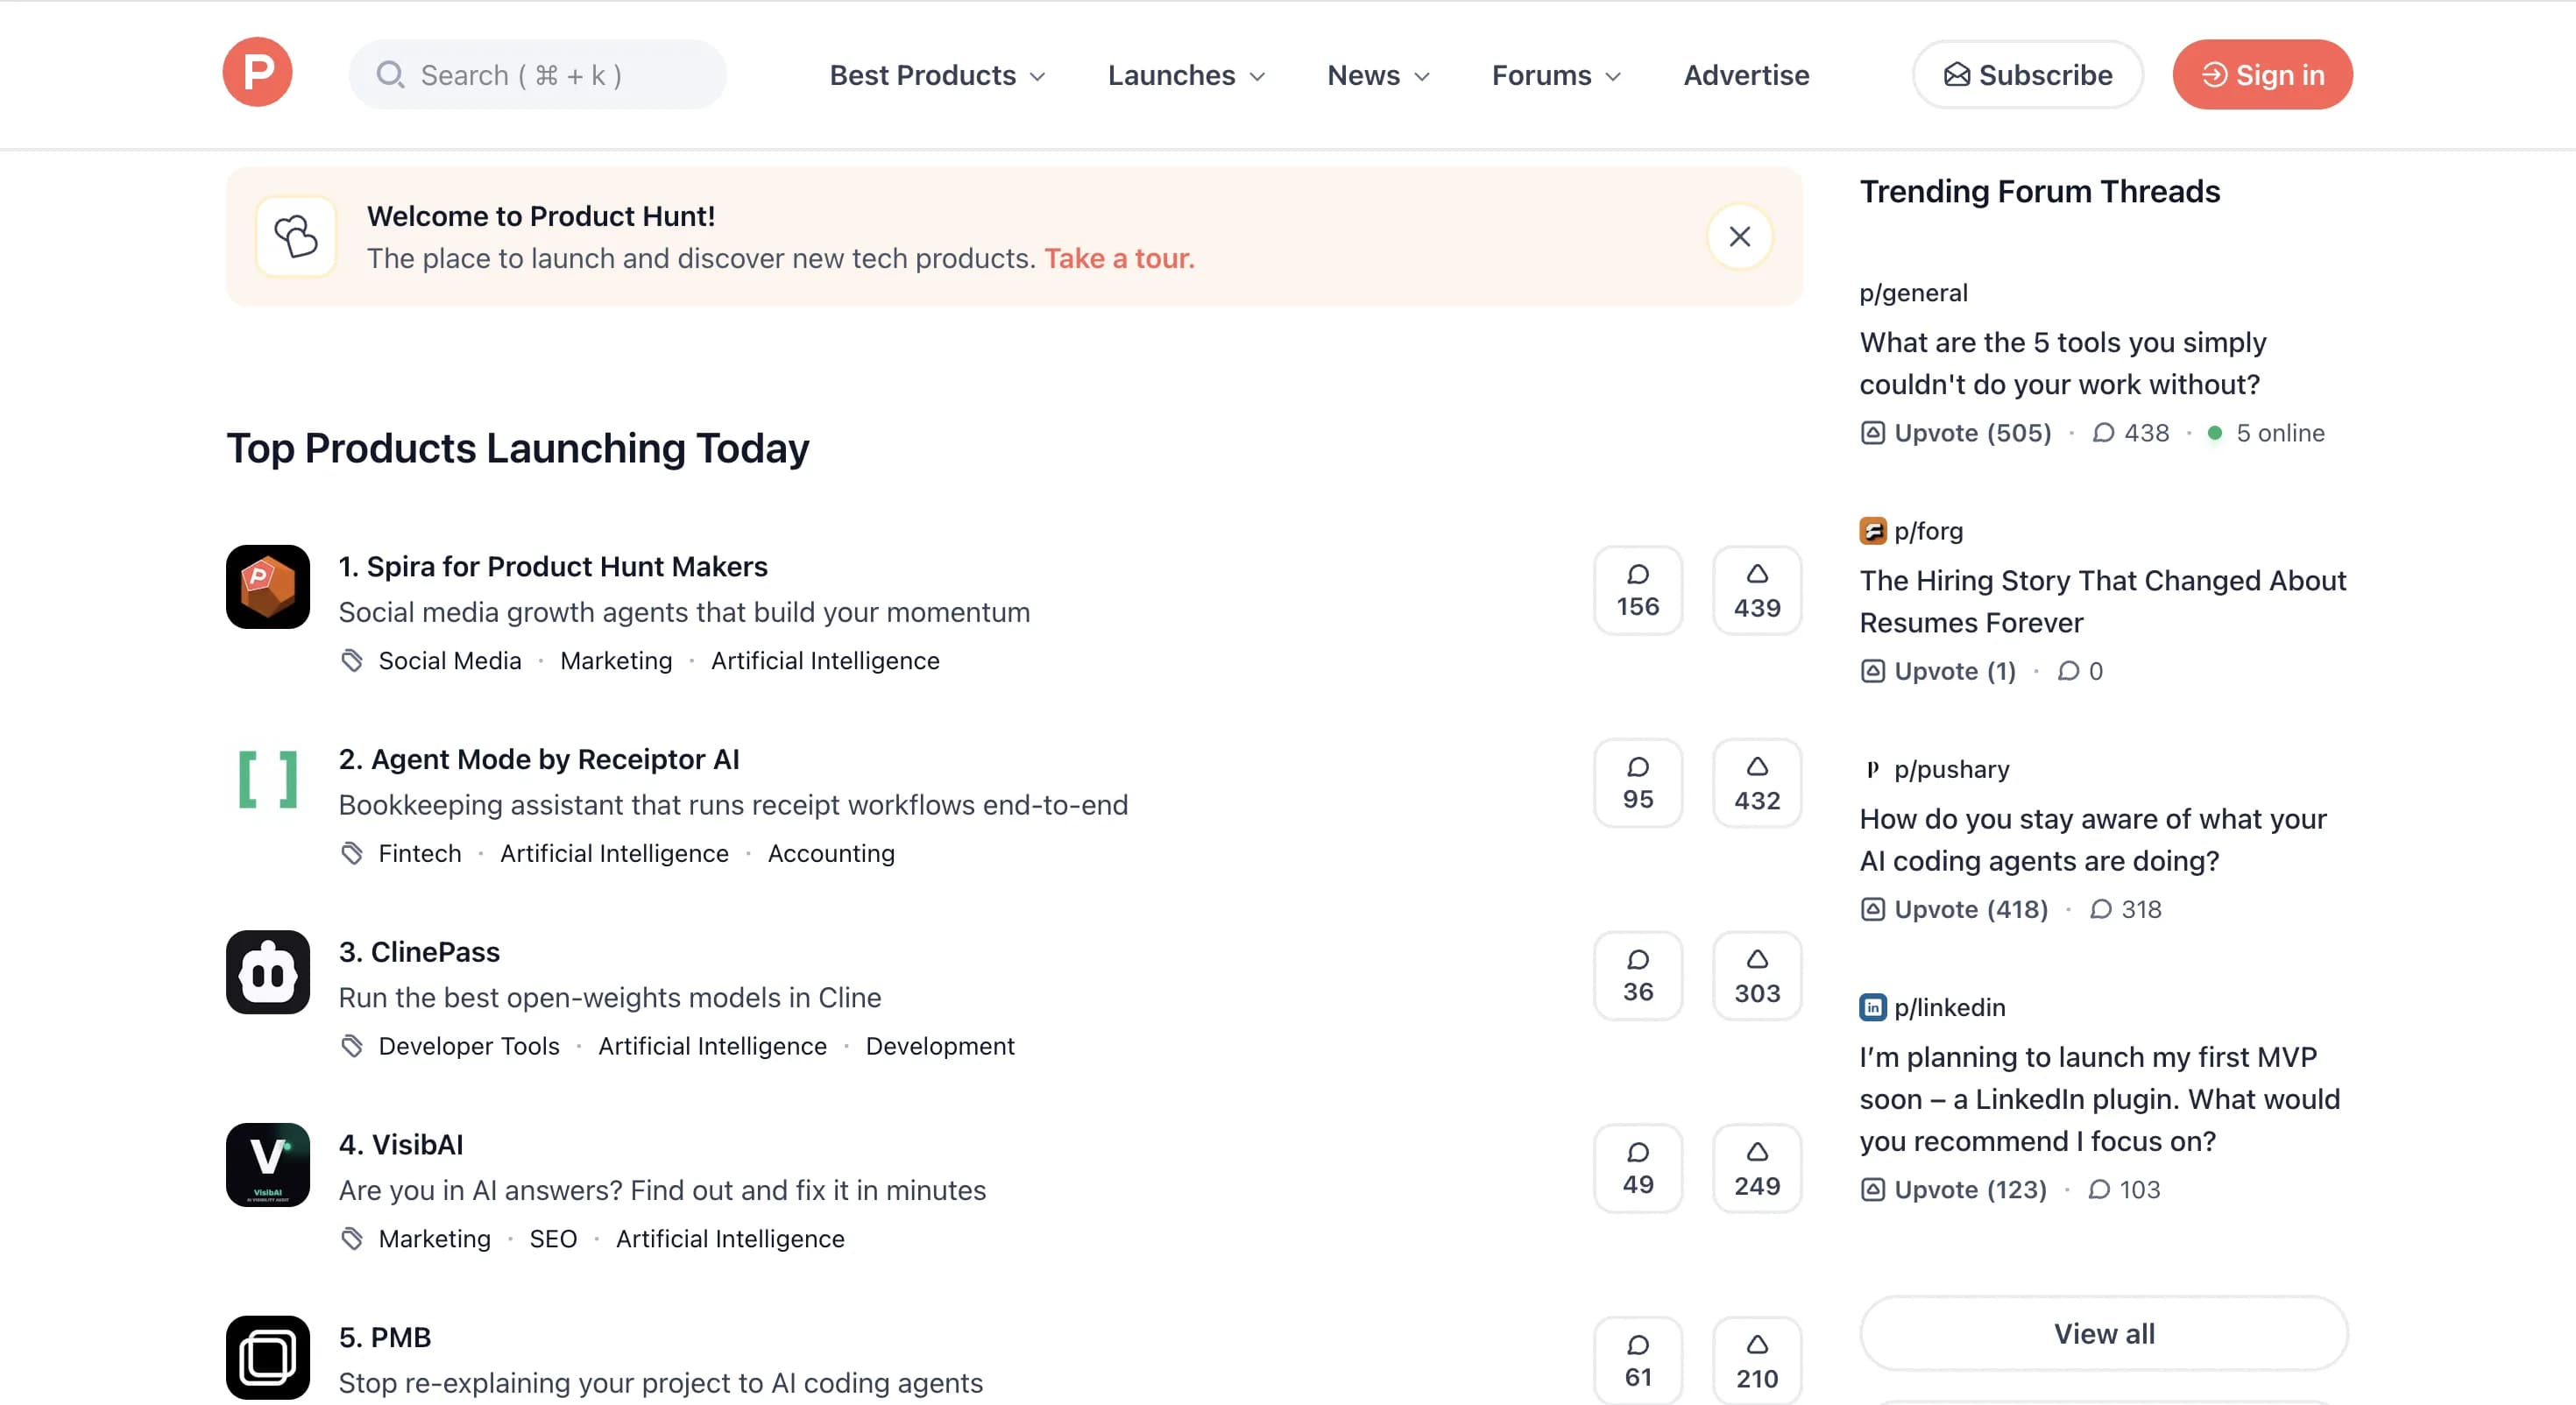Open 318 comments on coding agents thread

coord(2126,909)
